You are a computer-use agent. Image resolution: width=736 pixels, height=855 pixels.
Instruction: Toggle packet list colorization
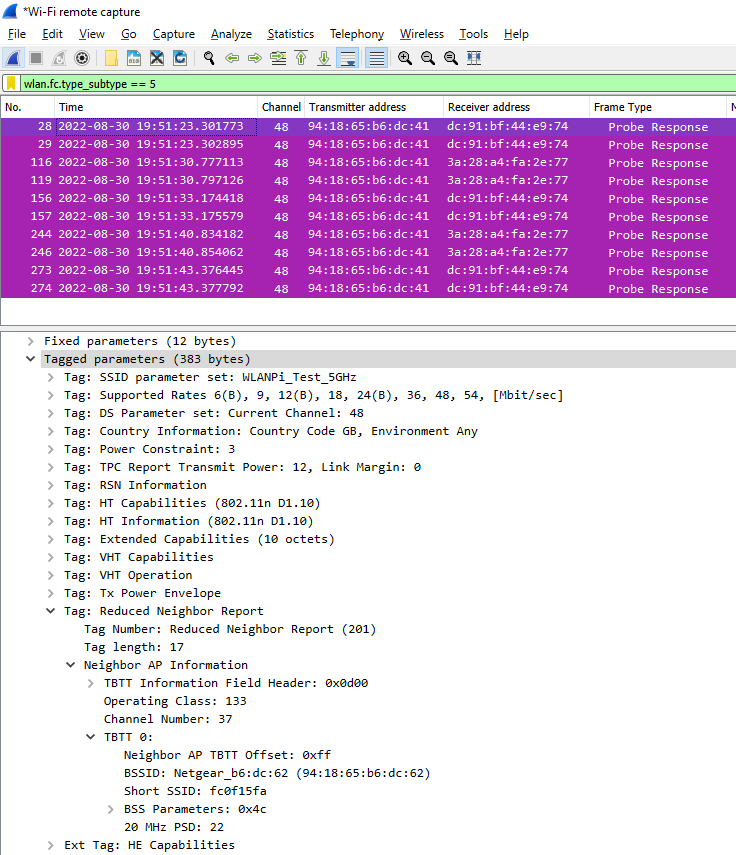click(x=376, y=58)
